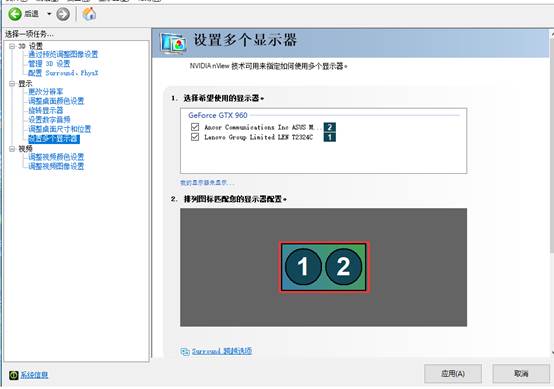
Task: Open 管理 3D 设置 task
Action: pyautogui.click(x=49, y=64)
